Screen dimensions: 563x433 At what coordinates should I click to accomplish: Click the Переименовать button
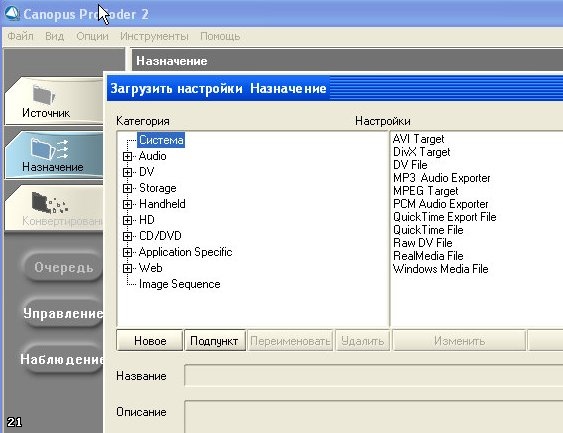pos(290,340)
